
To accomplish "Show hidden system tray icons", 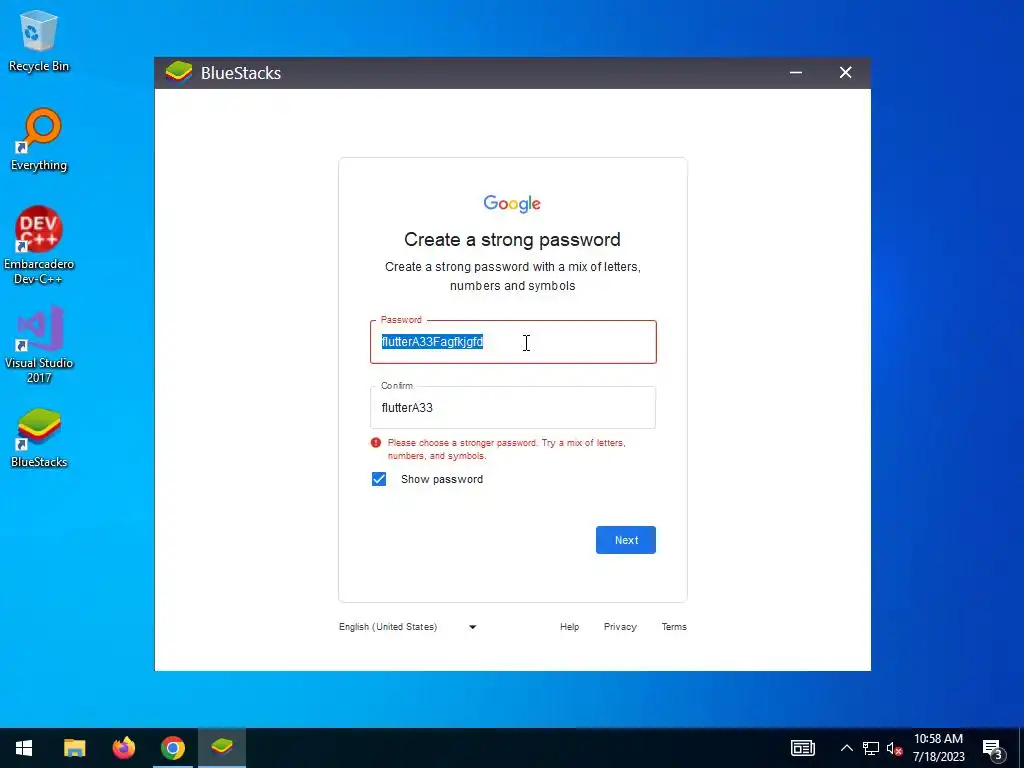I will coord(846,748).
